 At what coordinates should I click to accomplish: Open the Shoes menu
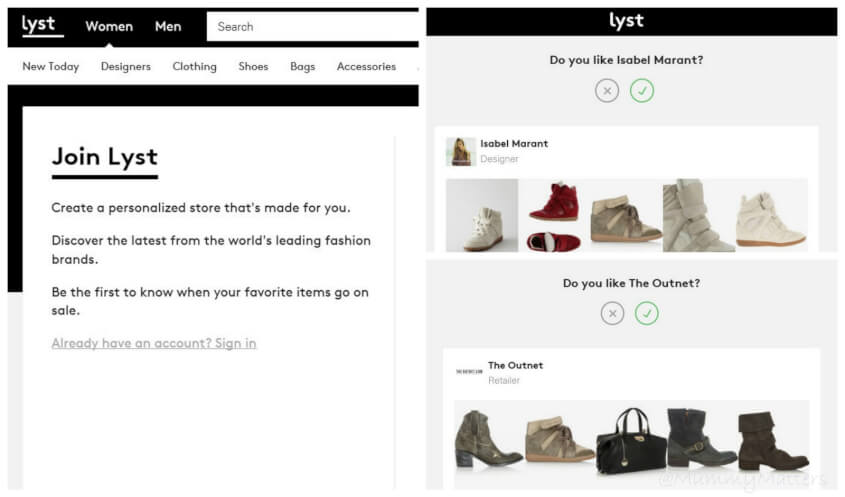[x=253, y=66]
